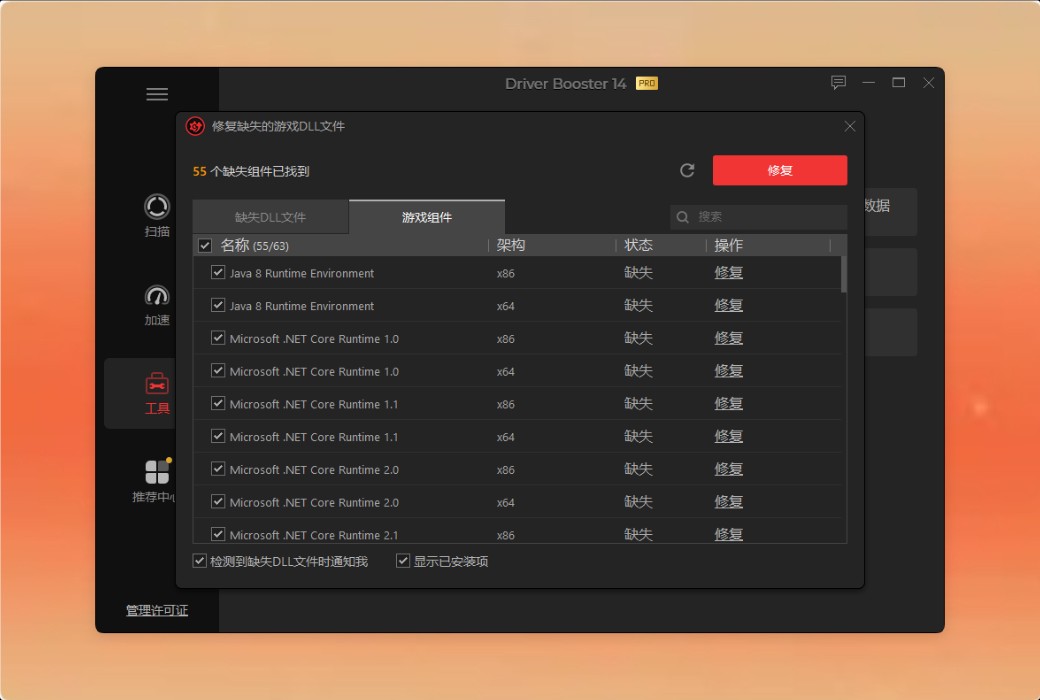Click the feedback chat icon in title bar
This screenshot has width=1040, height=700.
tap(838, 83)
